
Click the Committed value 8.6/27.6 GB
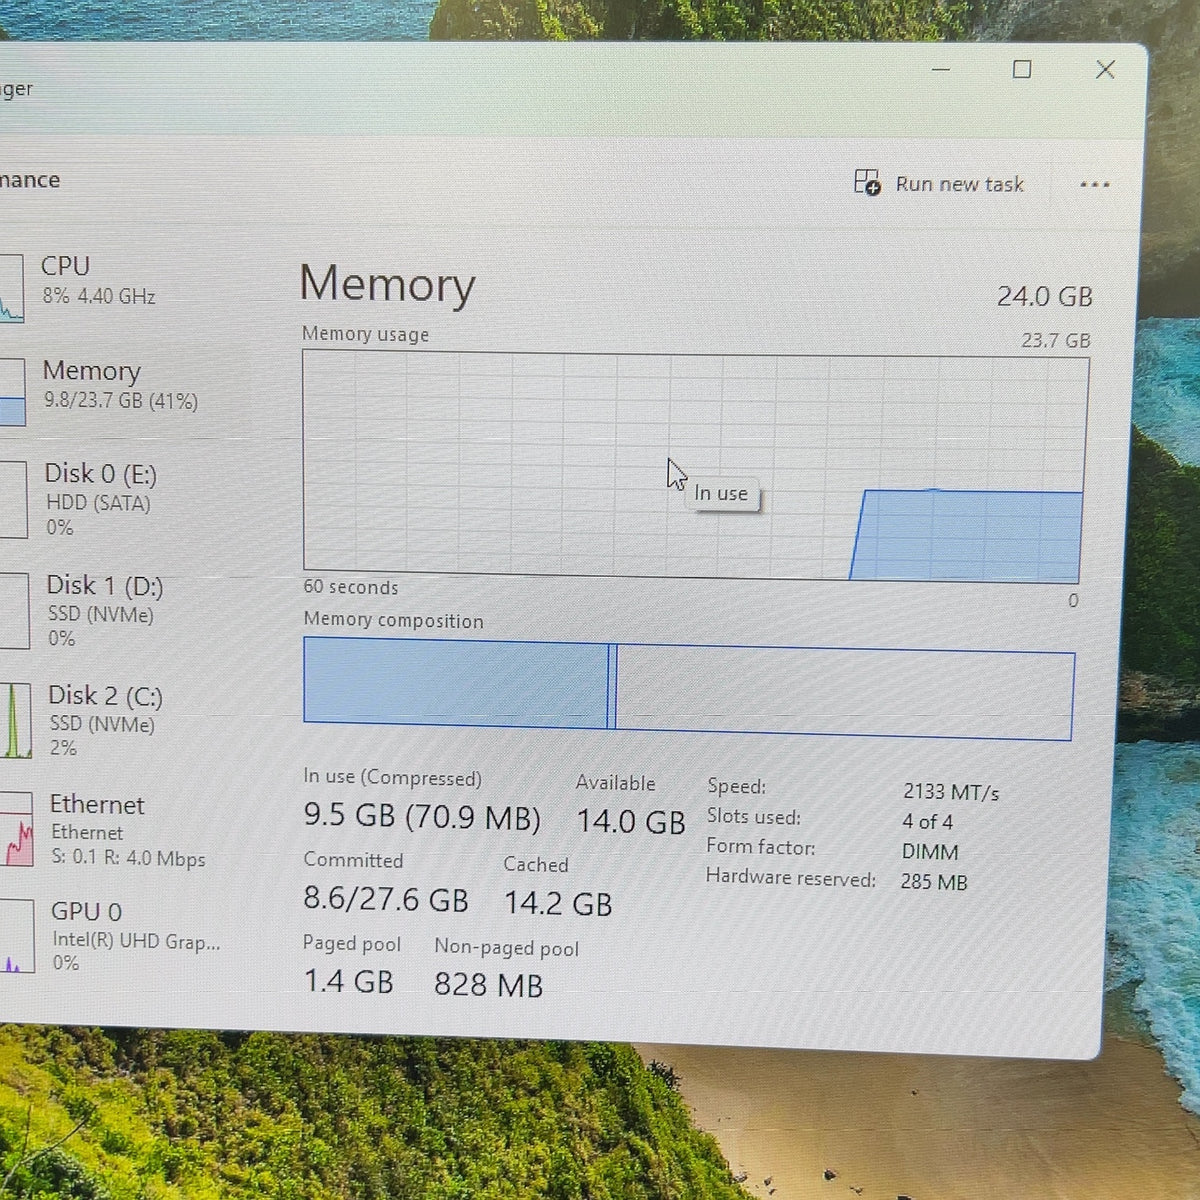click(x=386, y=900)
